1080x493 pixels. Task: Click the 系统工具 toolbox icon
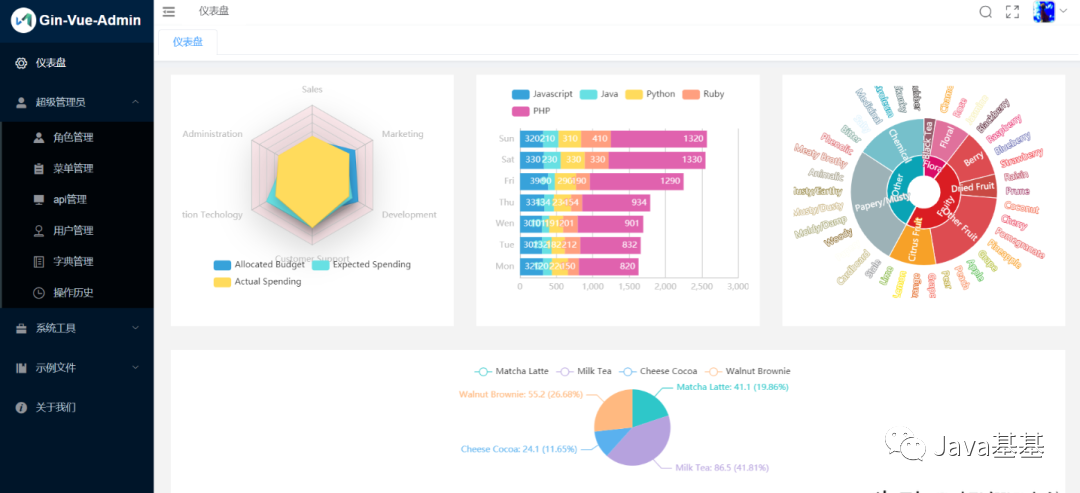pos(21,328)
